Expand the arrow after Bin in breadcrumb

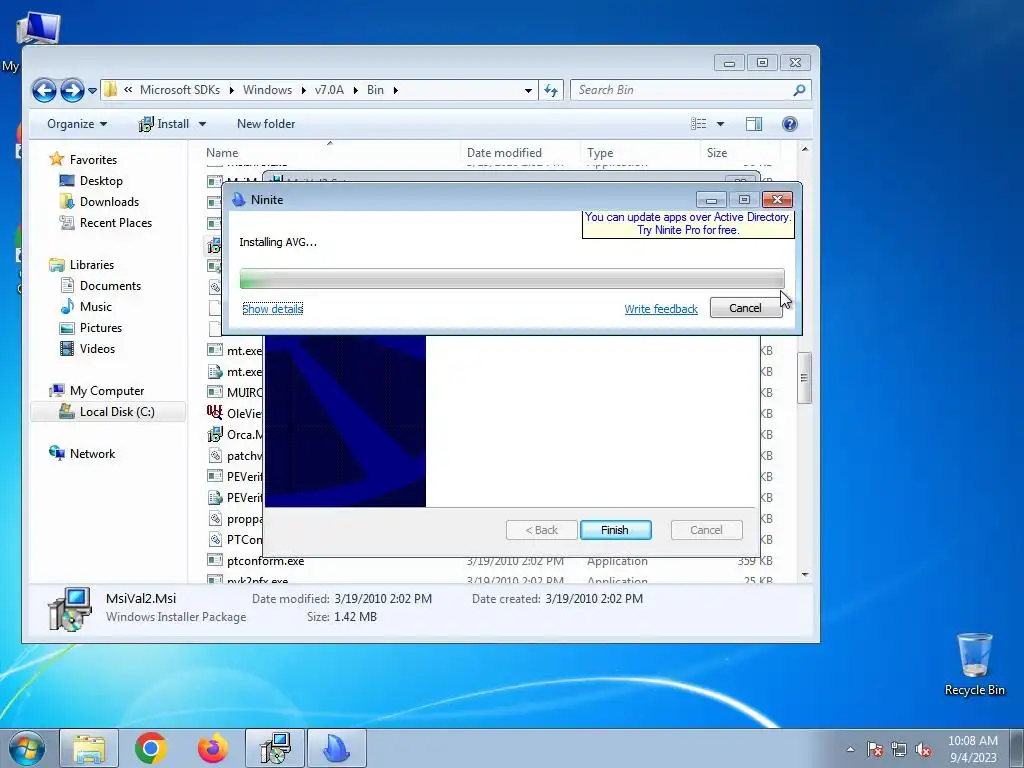point(395,90)
